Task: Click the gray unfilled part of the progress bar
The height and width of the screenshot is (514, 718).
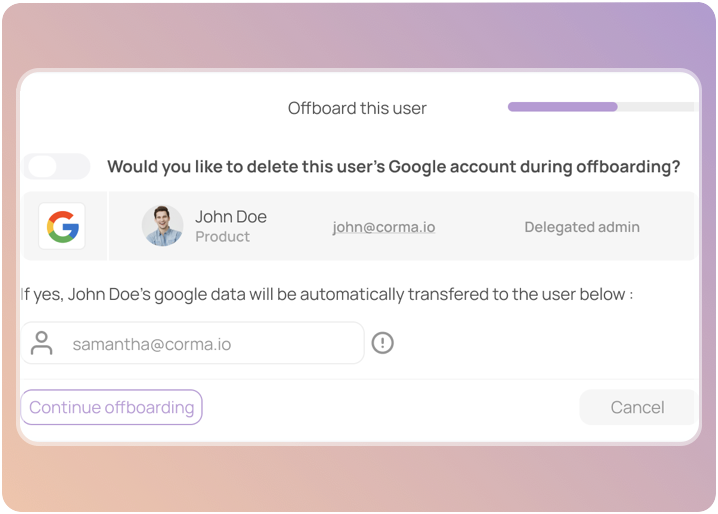Action: pyautogui.click(x=655, y=107)
